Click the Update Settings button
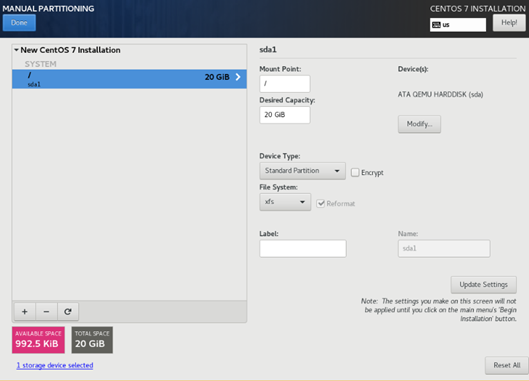Viewport: 529px width, 381px height. tap(483, 285)
